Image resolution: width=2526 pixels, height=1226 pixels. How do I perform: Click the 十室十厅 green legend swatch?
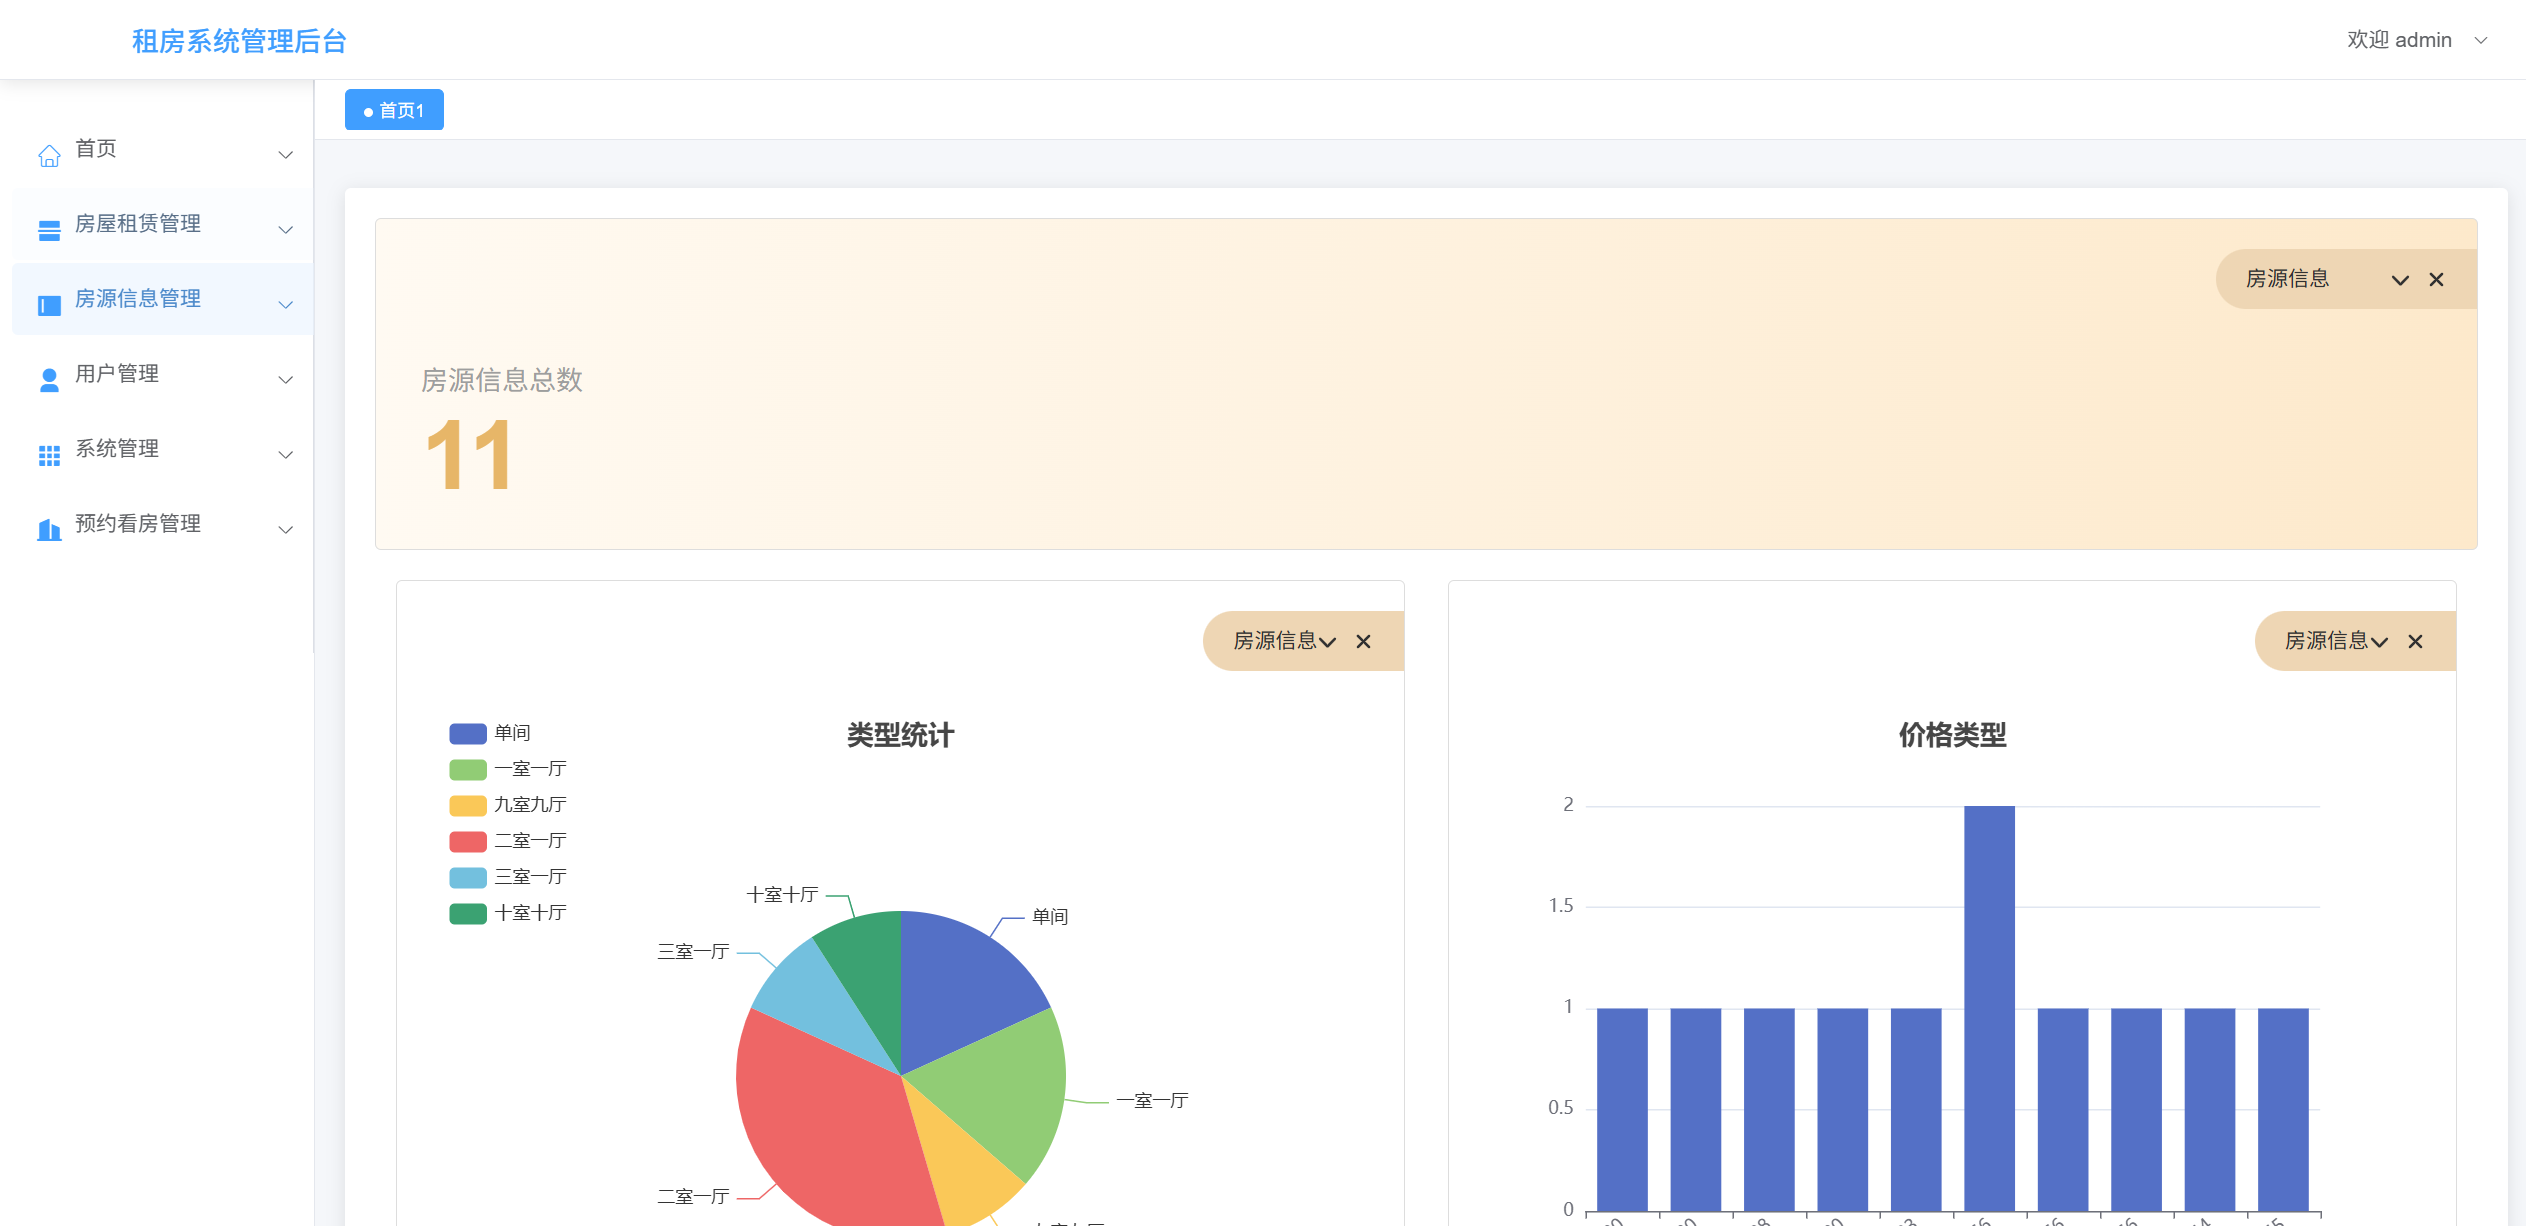tap(467, 913)
